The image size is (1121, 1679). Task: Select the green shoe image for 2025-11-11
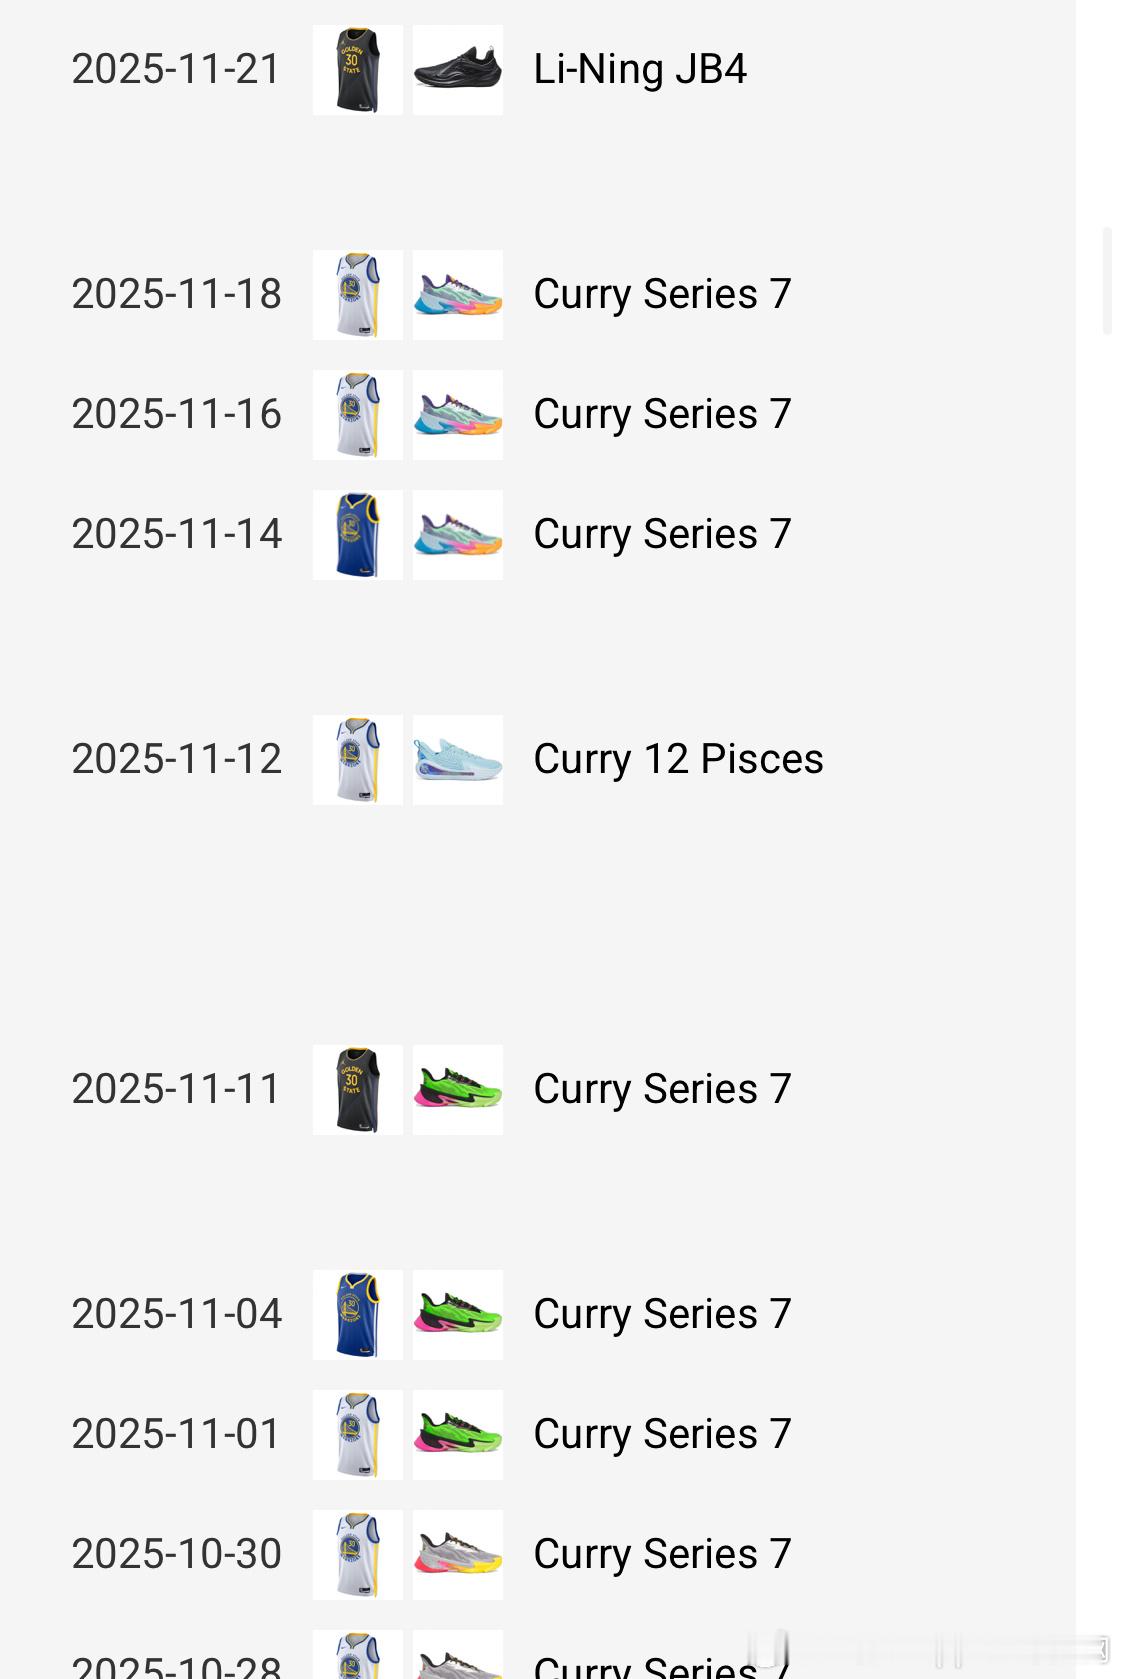point(457,1090)
